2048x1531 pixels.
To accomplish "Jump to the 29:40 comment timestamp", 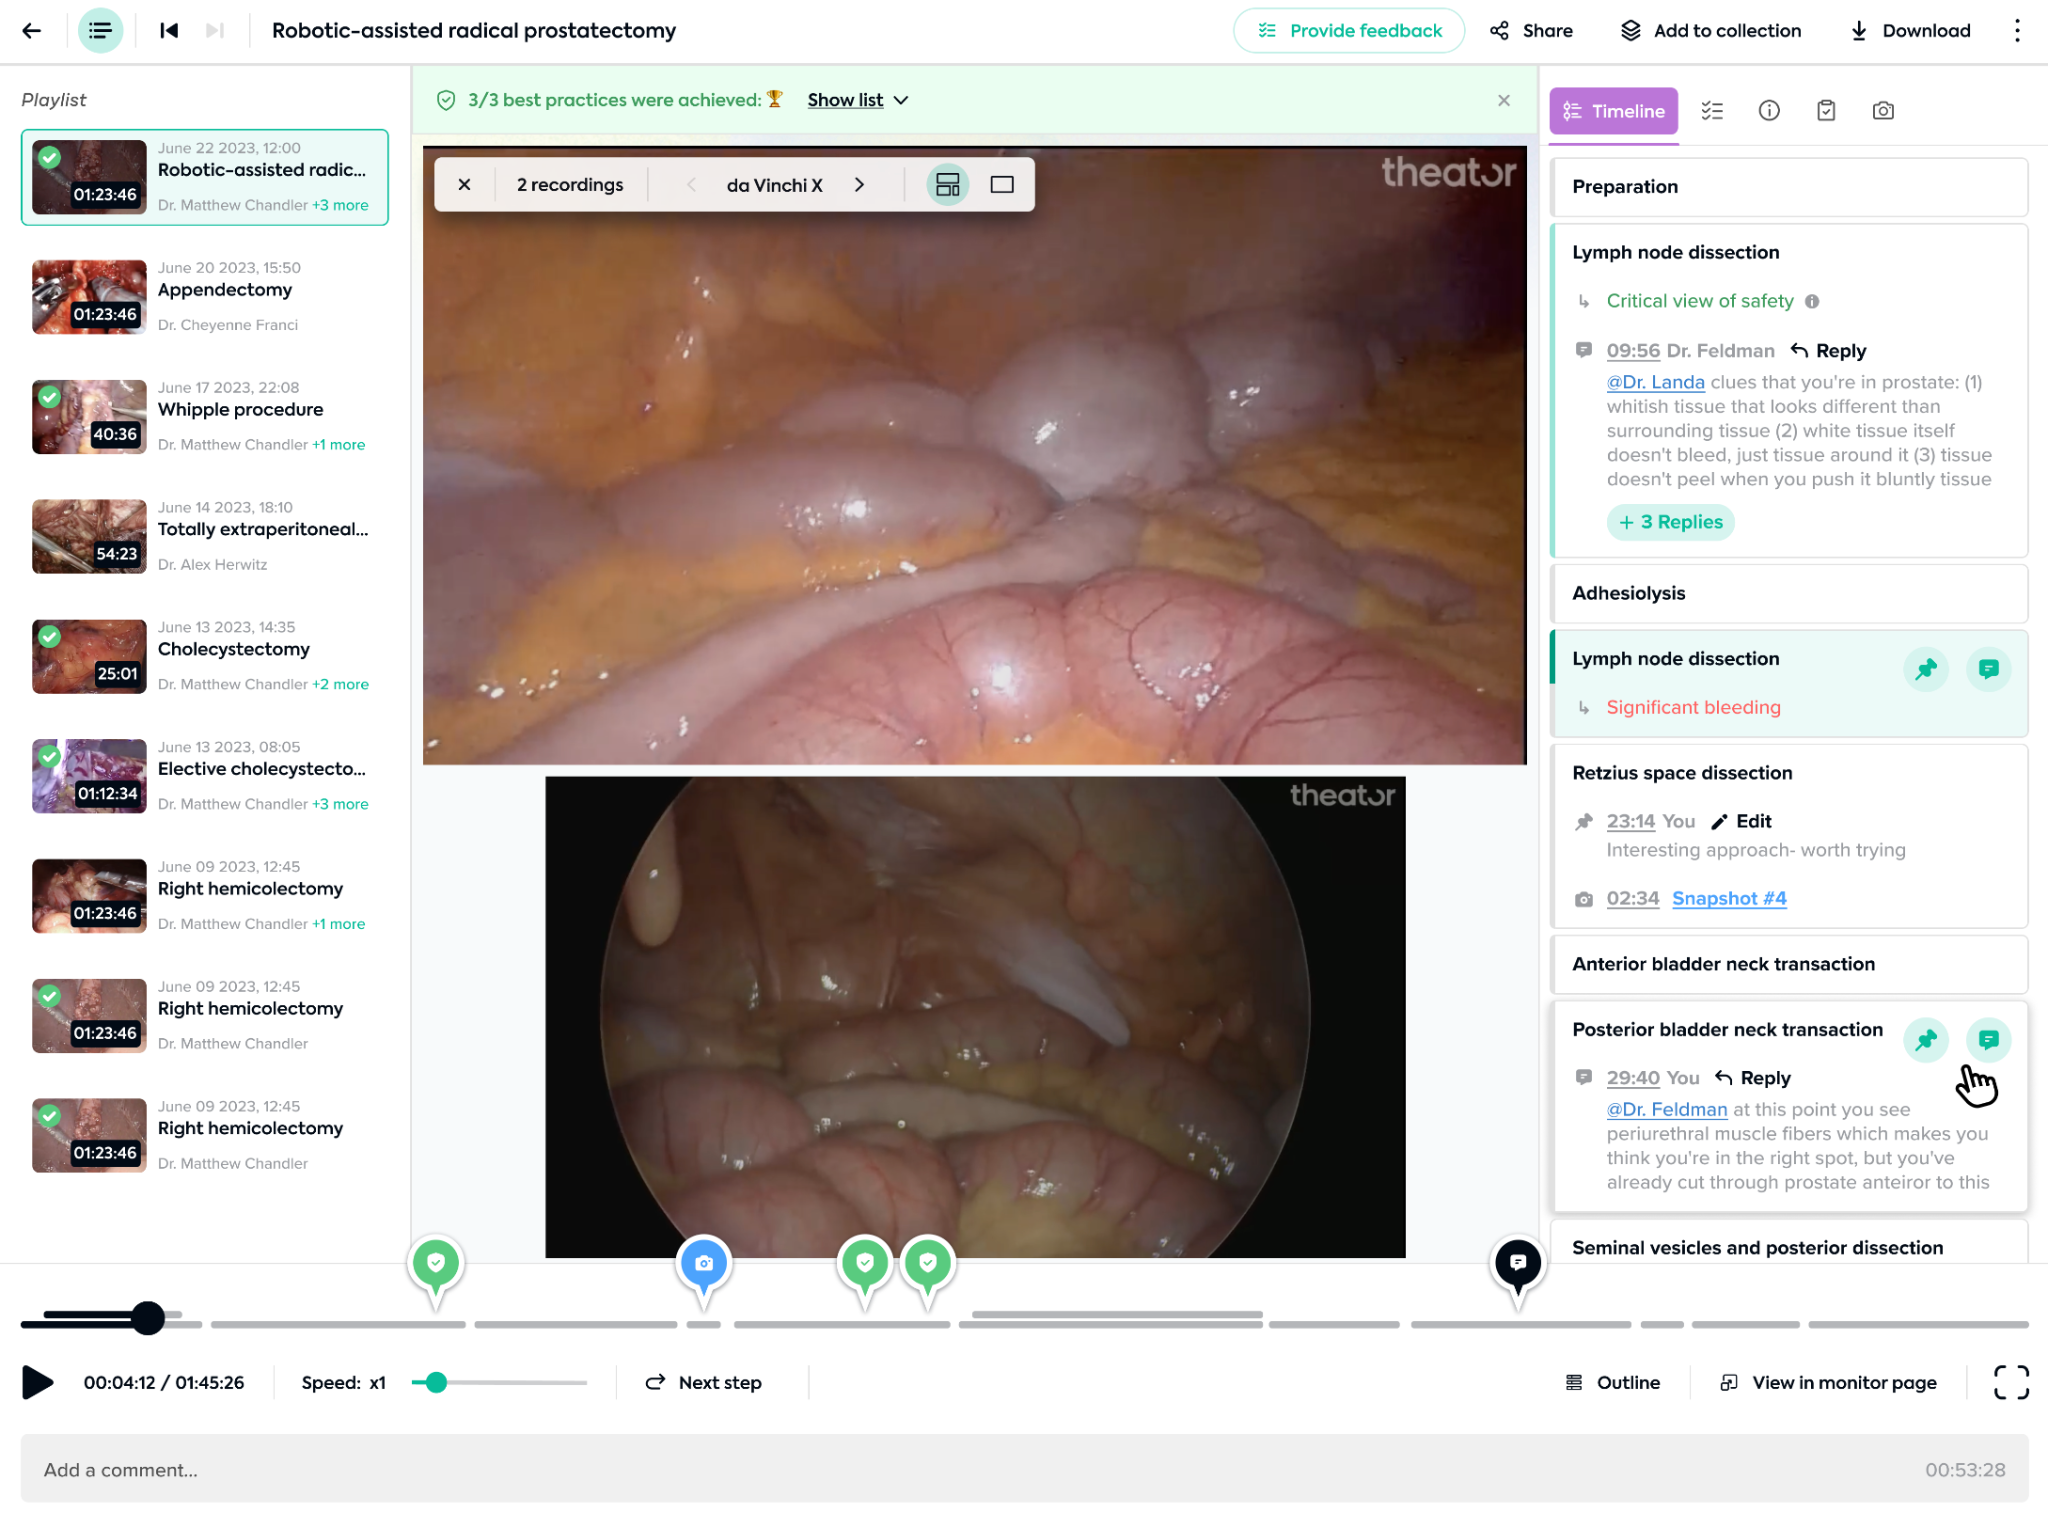I will coord(1632,1079).
